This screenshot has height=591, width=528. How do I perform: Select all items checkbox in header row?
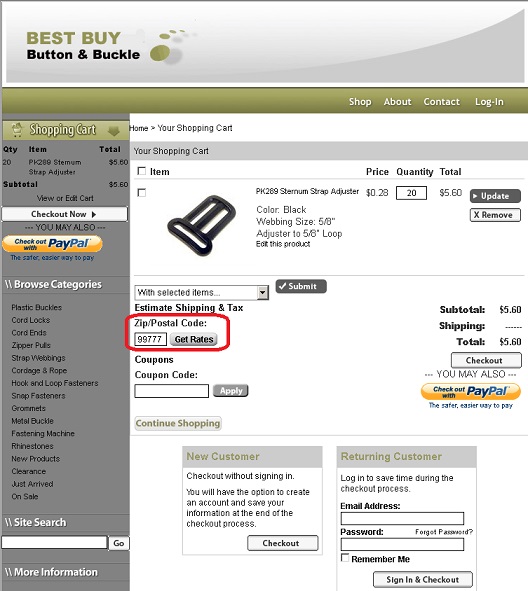click(142, 171)
